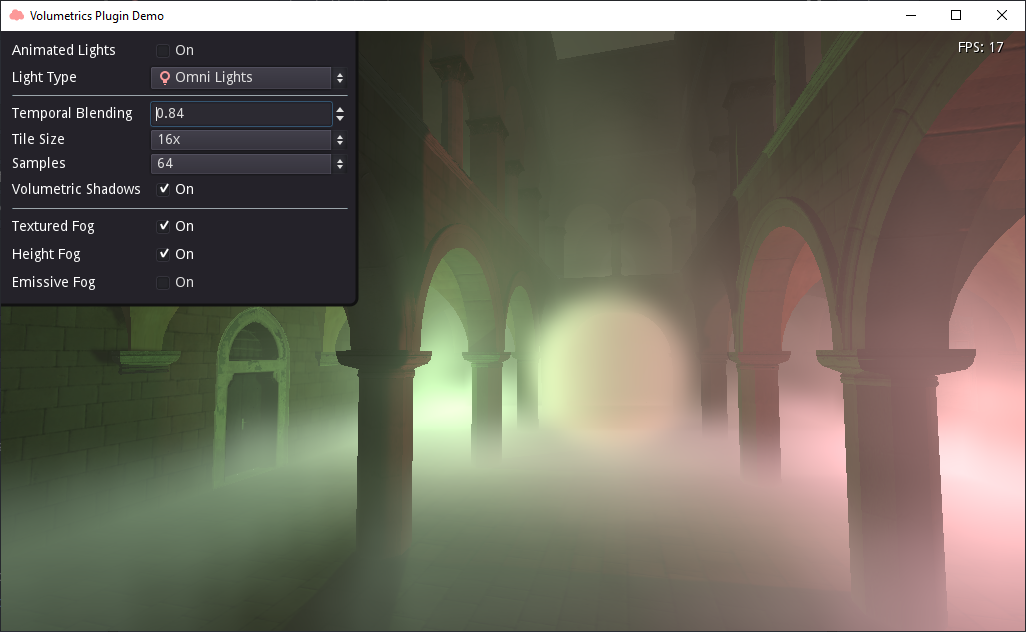
Task: Enable the Animated Lights checkbox
Action: click(x=163, y=50)
